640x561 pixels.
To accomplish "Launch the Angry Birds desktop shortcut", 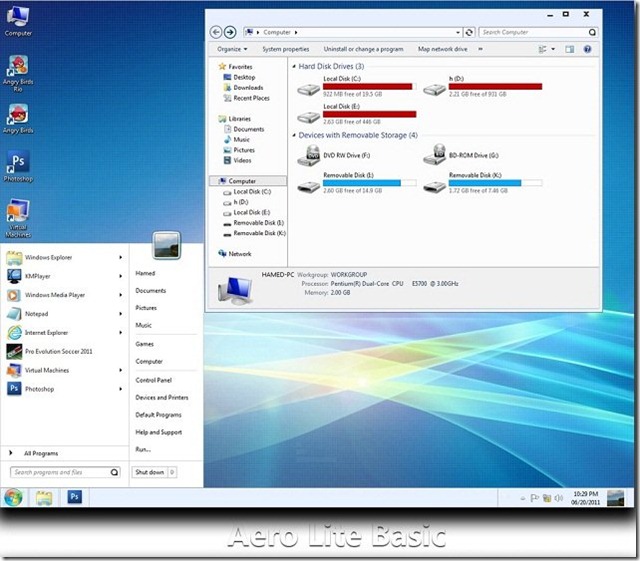I will (x=18, y=118).
